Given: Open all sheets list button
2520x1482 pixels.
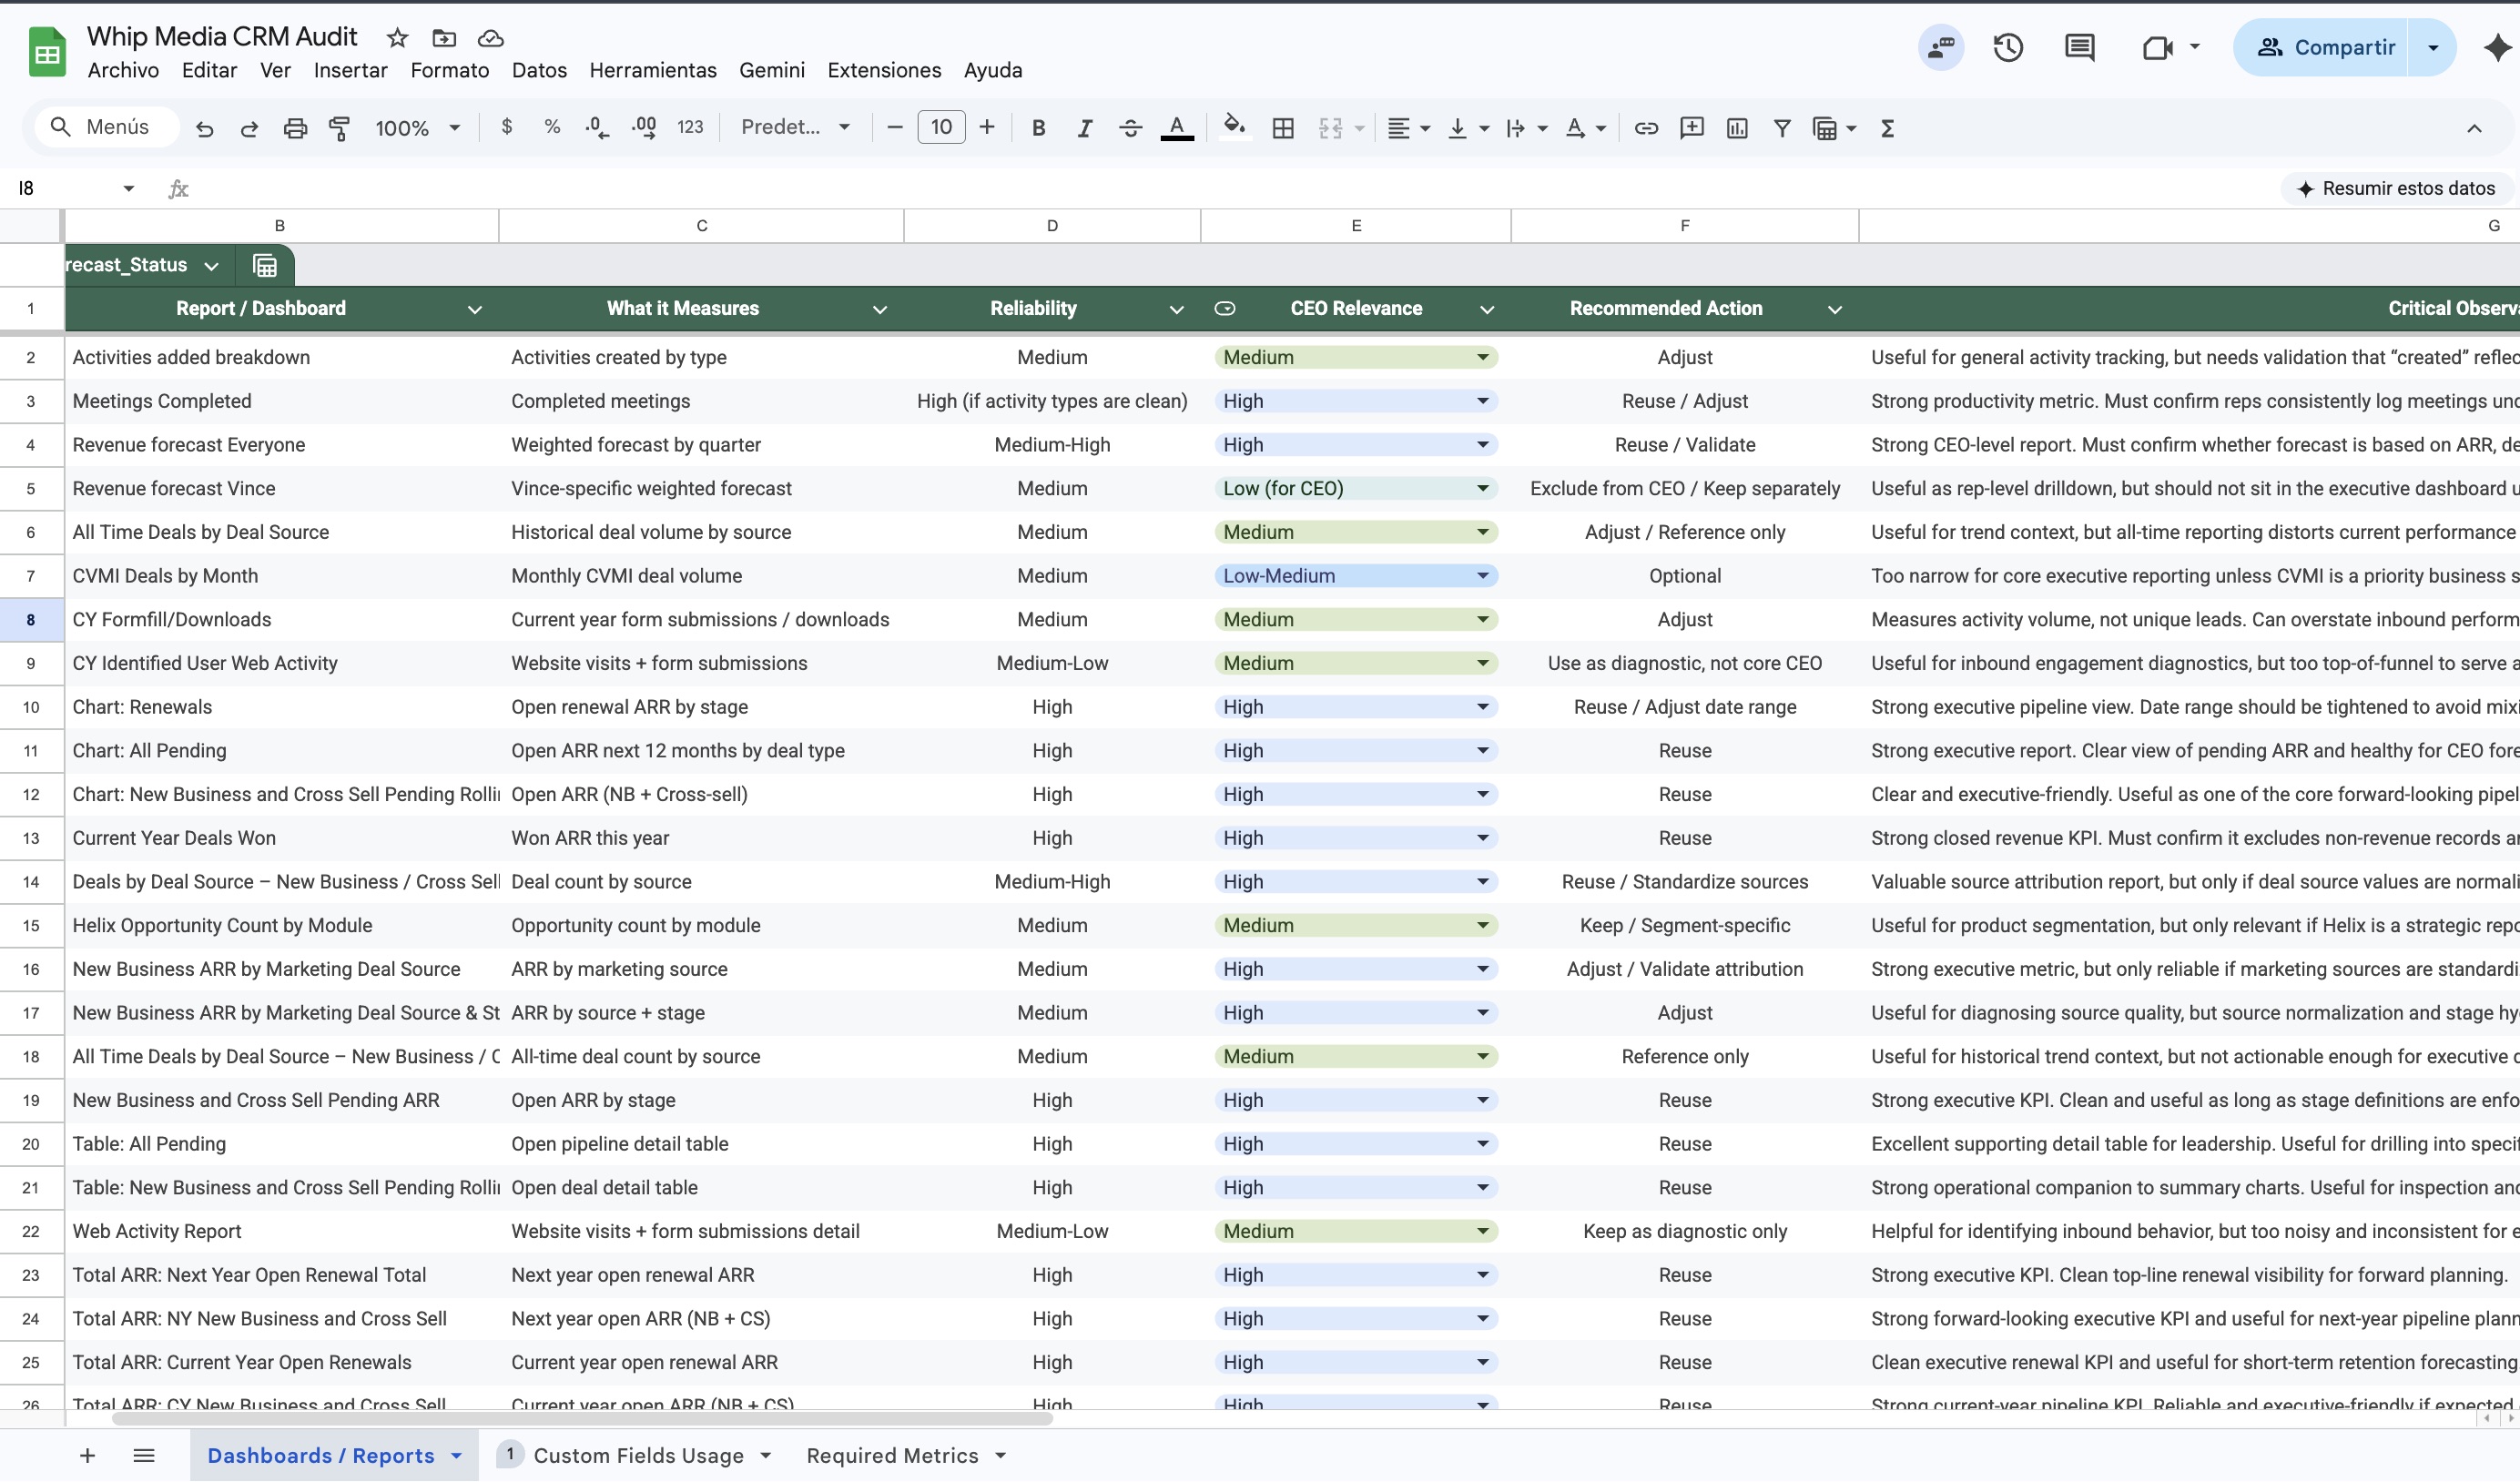Looking at the screenshot, I should pos(144,1455).
